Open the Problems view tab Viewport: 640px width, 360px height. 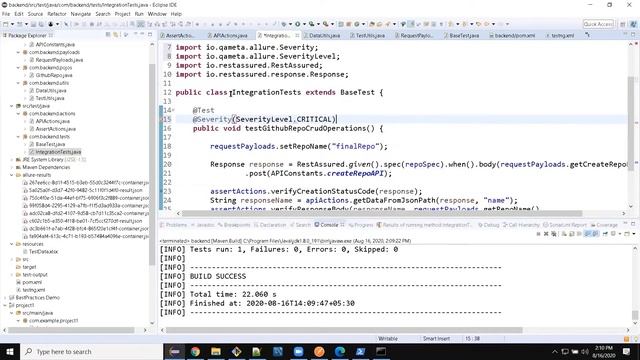click(x=173, y=225)
